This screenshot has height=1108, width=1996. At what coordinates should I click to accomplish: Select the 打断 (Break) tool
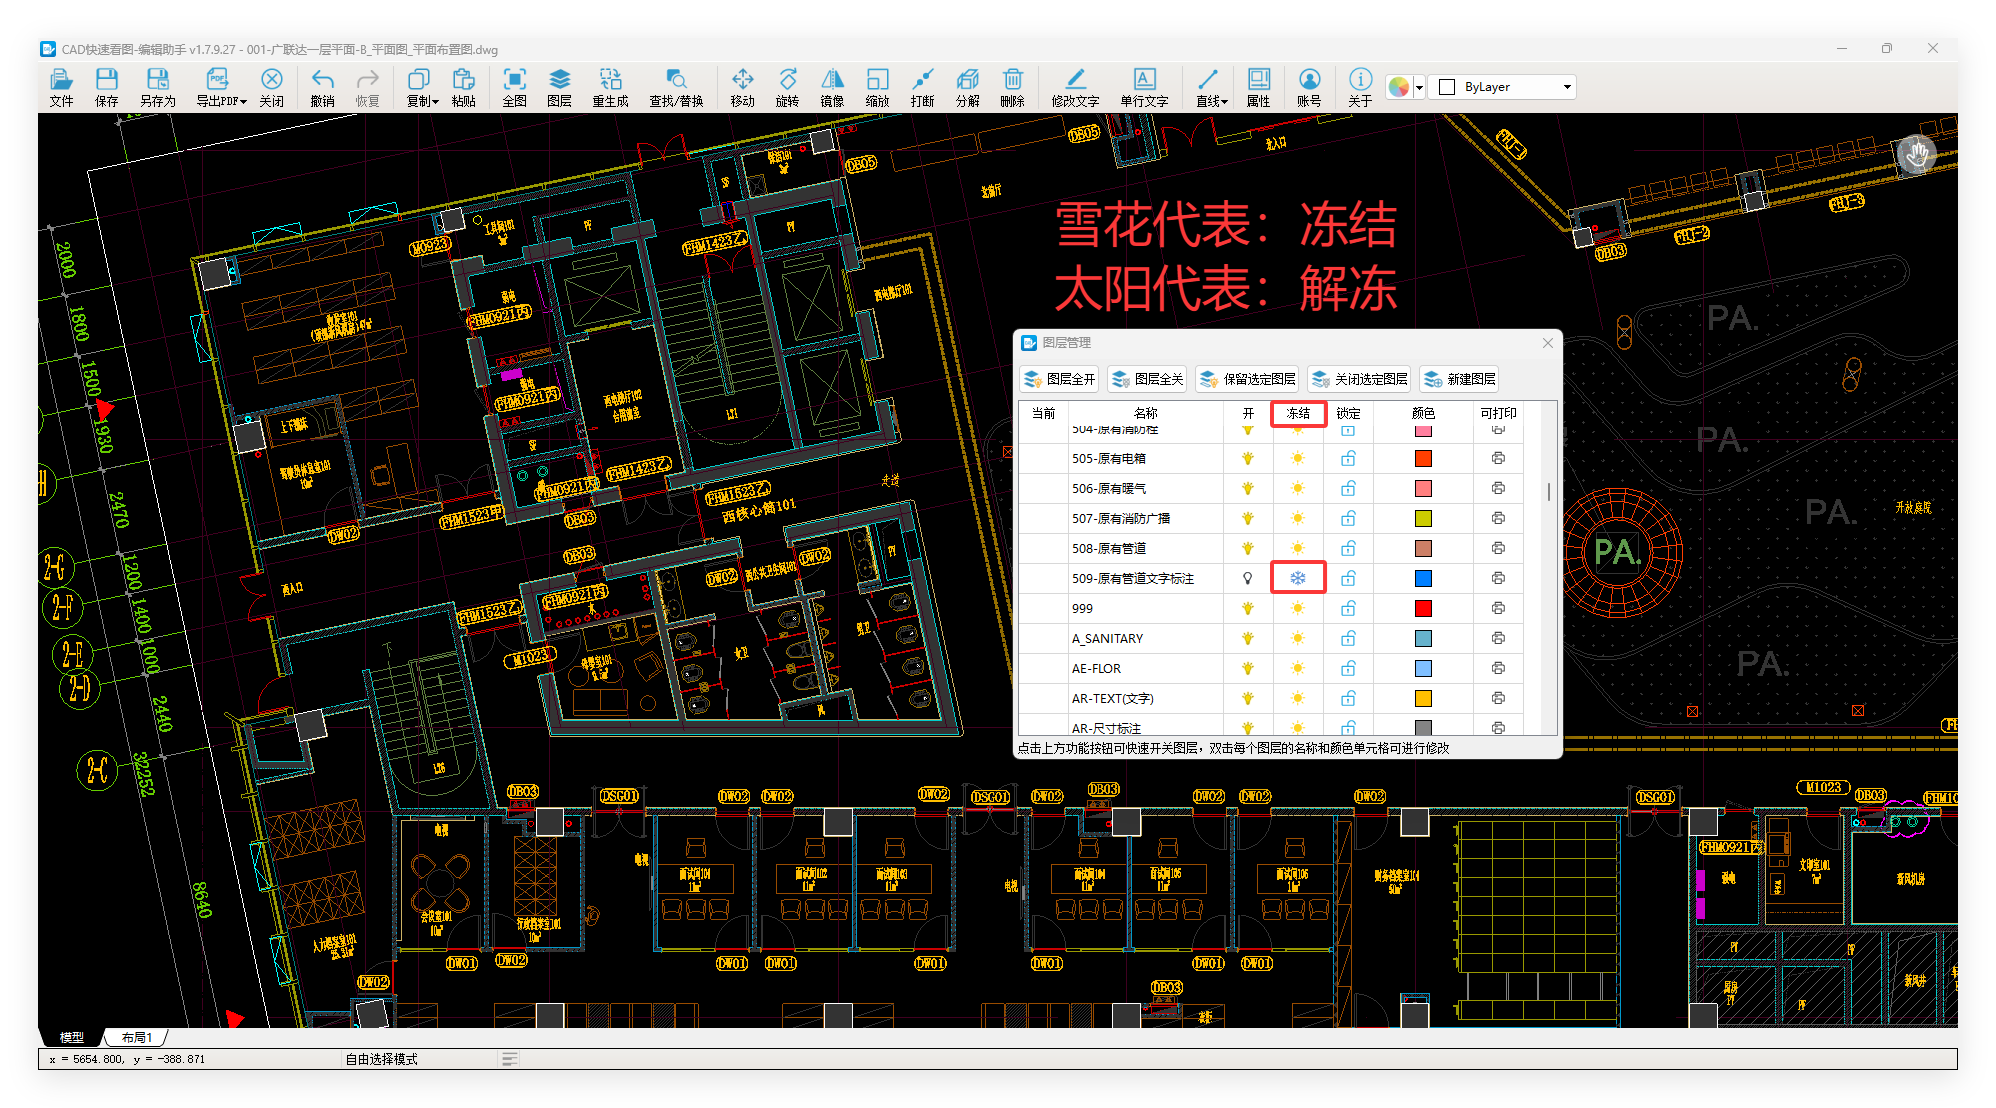tap(922, 87)
